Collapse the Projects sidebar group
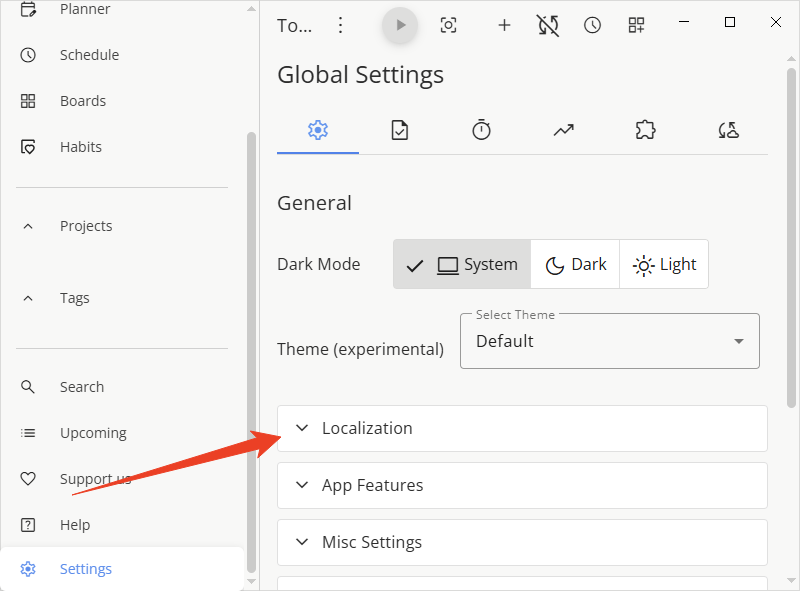Image resolution: width=800 pixels, height=591 pixels. pyautogui.click(x=29, y=226)
